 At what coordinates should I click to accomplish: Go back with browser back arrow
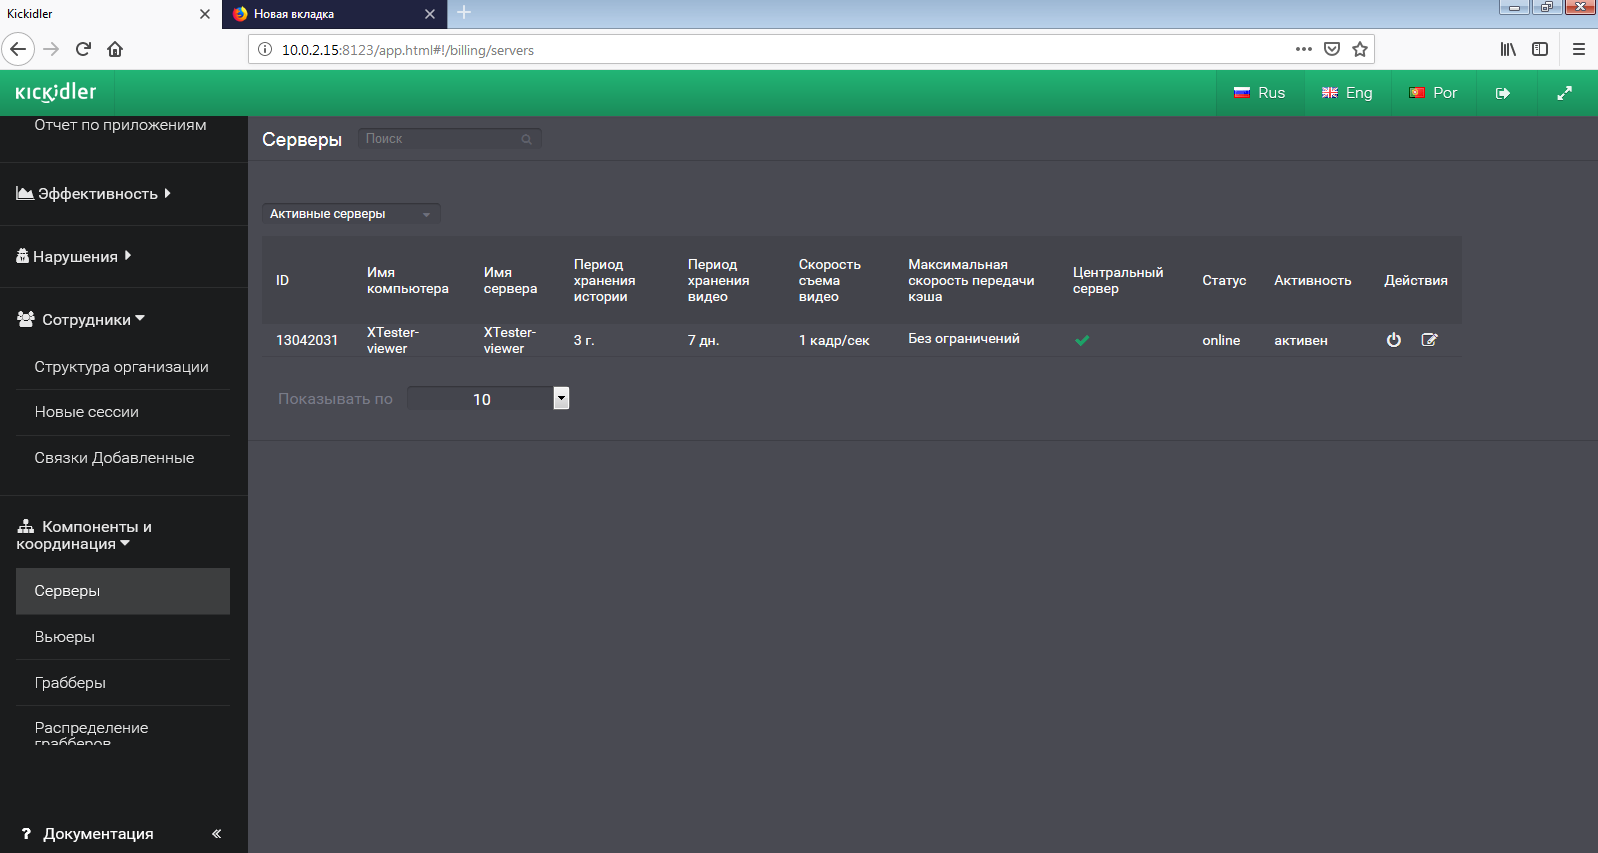tap(18, 49)
